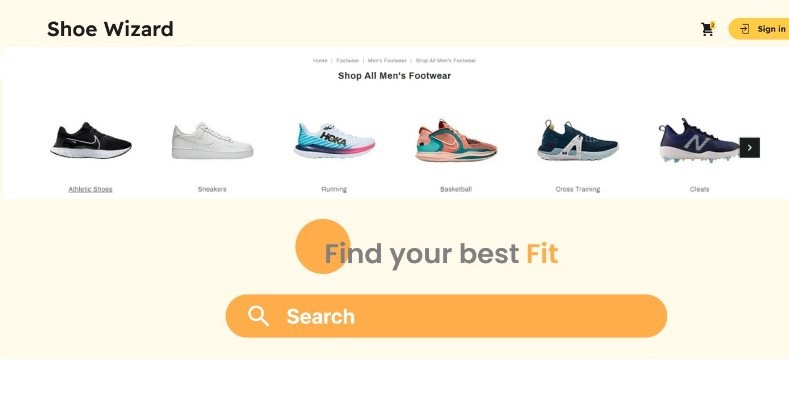The width and height of the screenshot is (789, 402).
Task: Go to Home breadcrumb
Action: (x=320, y=60)
